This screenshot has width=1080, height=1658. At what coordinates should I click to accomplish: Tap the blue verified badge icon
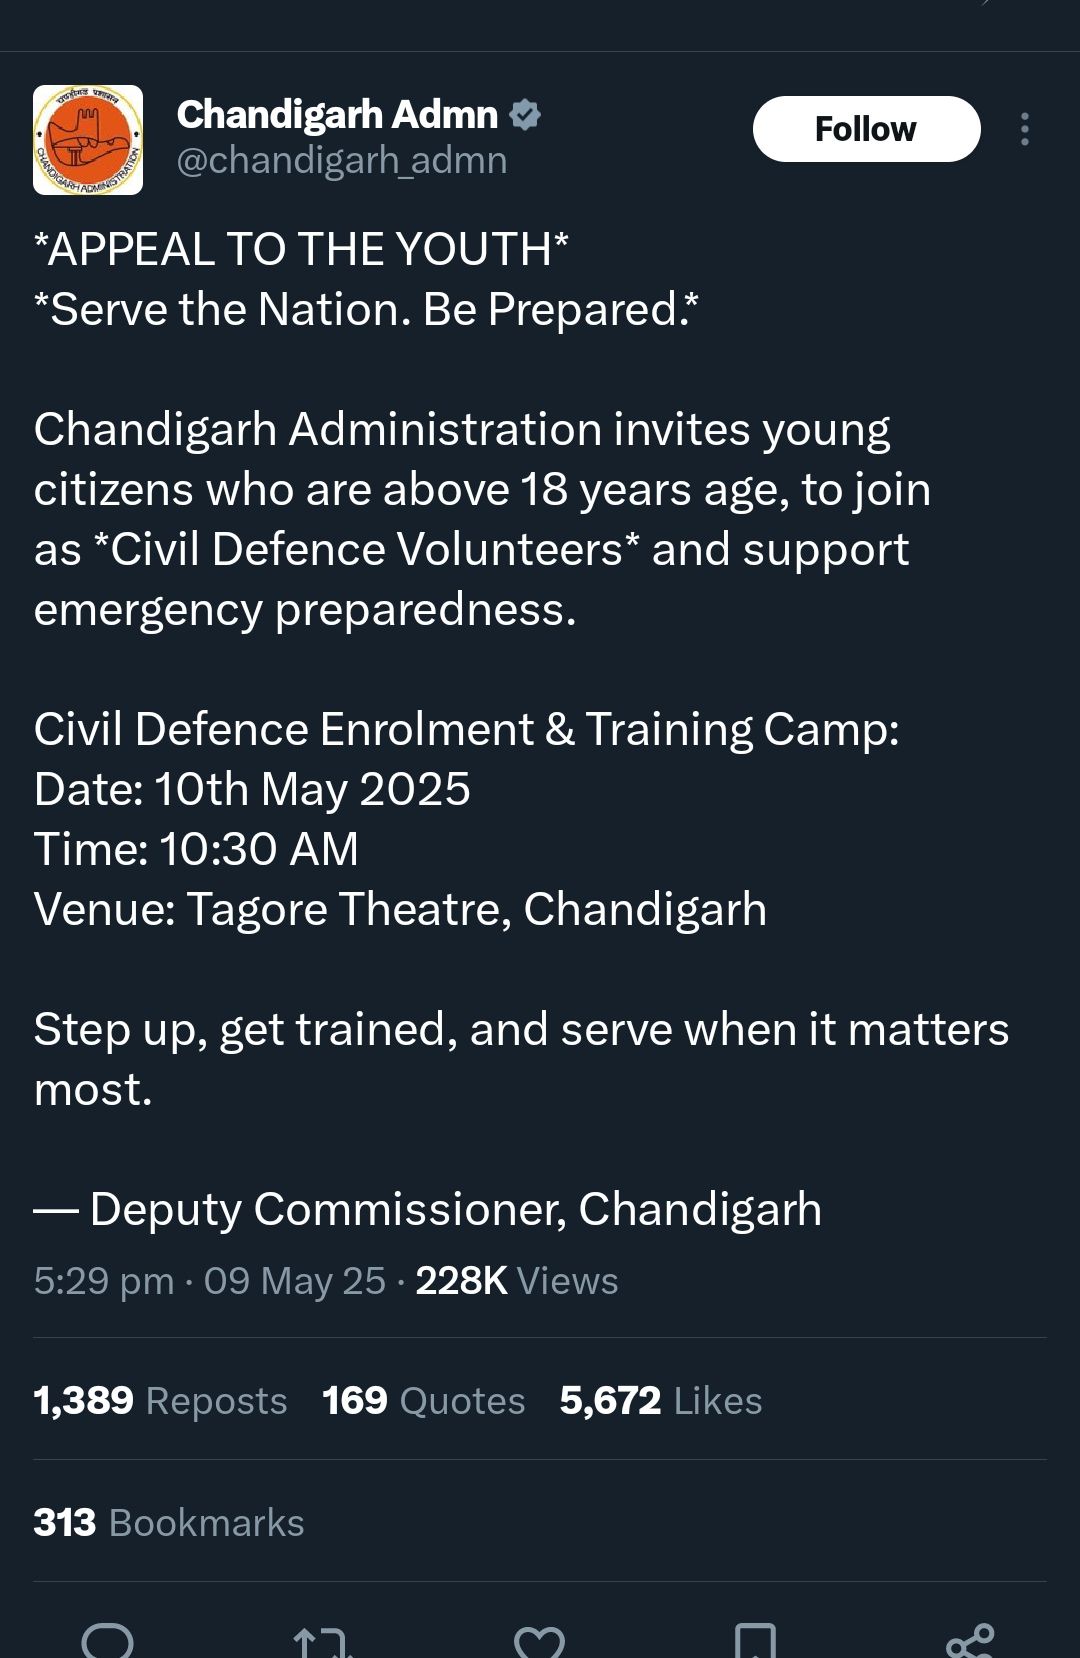tap(525, 115)
